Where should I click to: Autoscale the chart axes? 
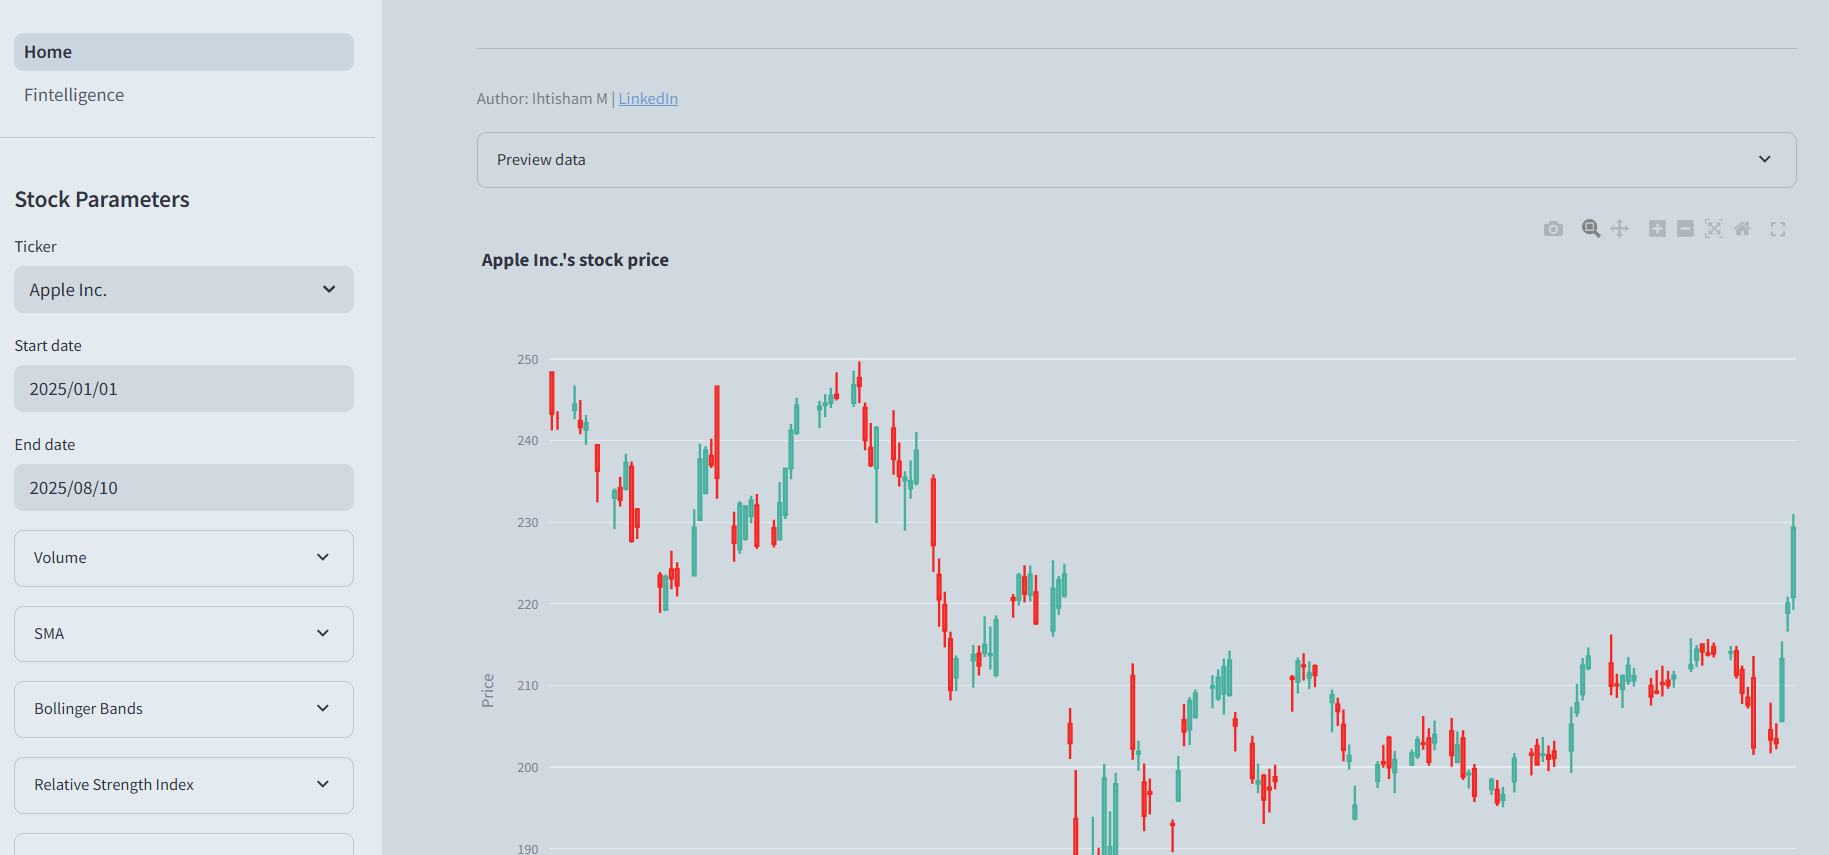tap(1714, 229)
